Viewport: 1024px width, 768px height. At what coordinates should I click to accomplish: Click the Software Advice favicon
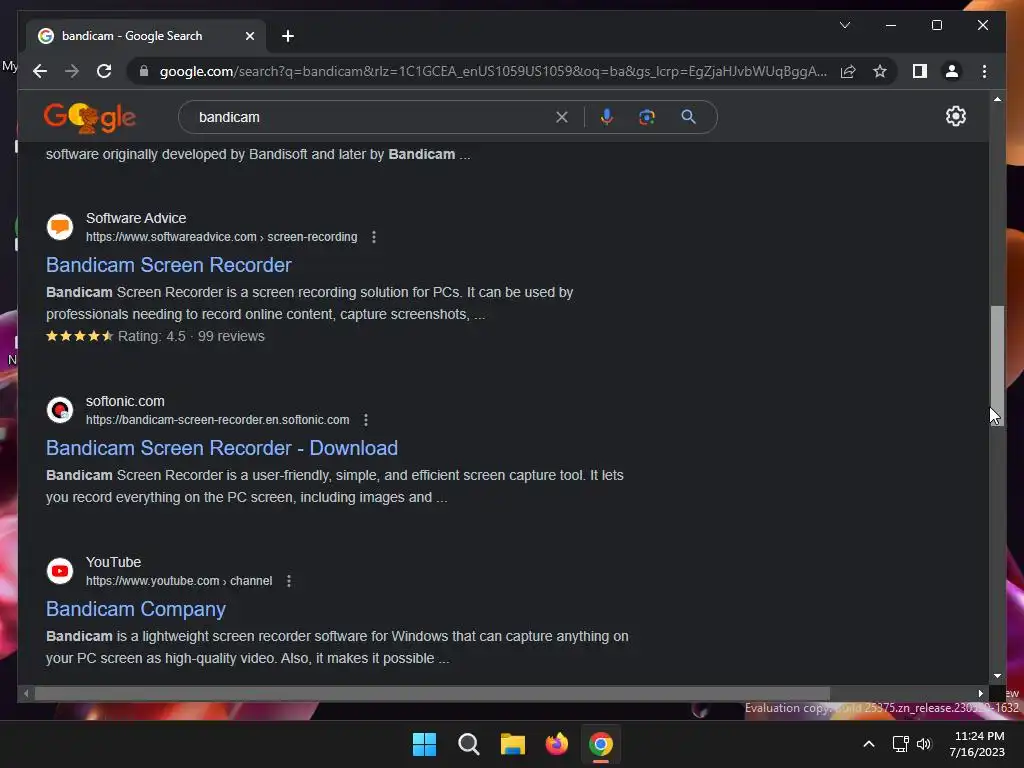(59, 227)
